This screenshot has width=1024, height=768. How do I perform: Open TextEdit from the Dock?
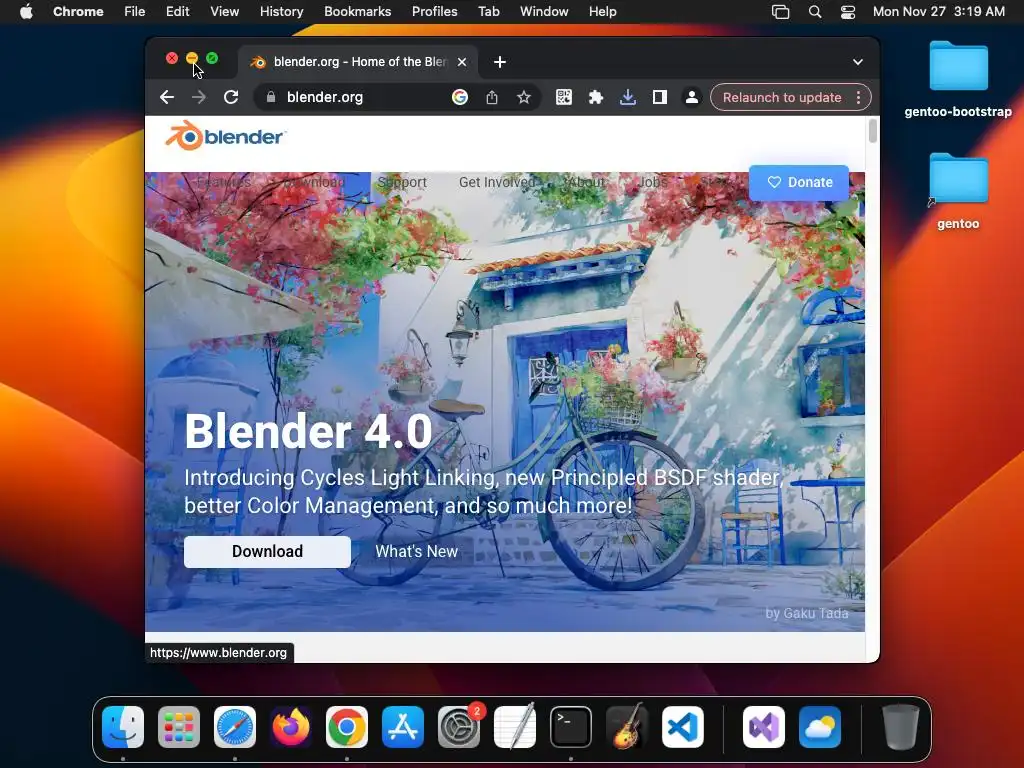515,727
